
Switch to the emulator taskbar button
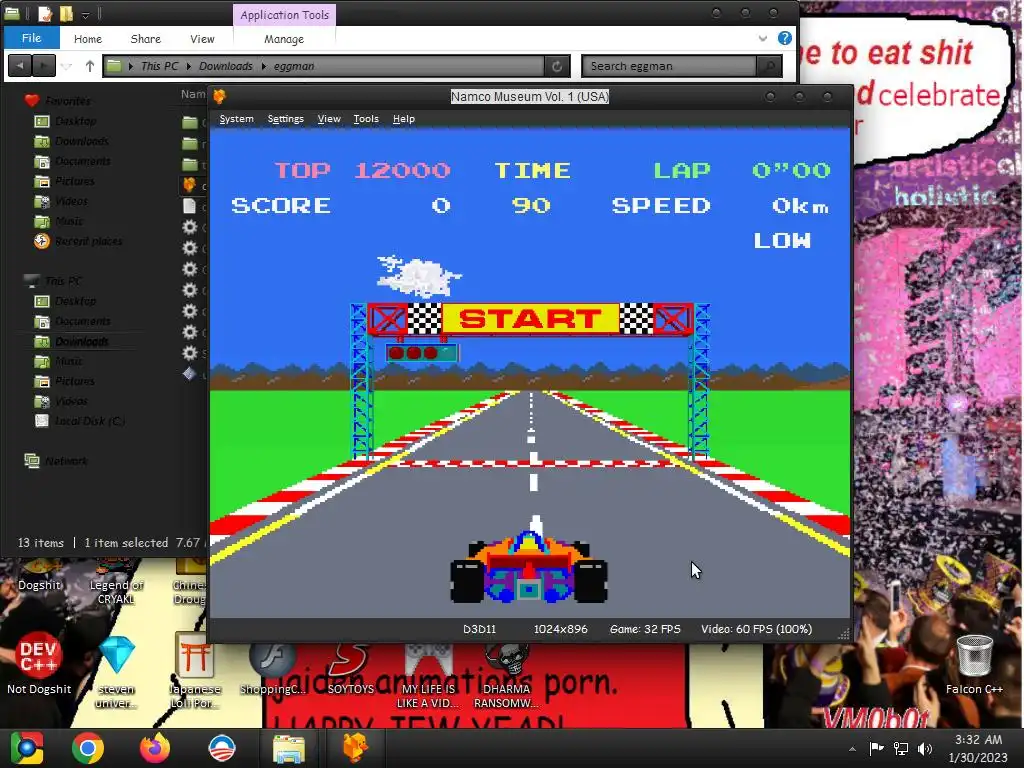click(355, 748)
